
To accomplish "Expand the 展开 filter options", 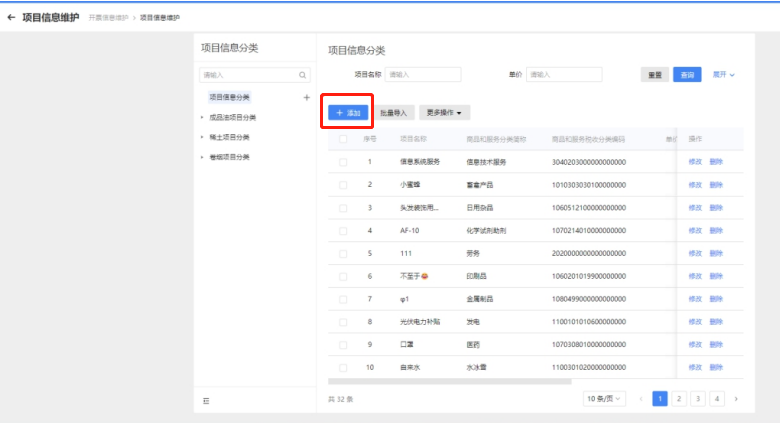I will (723, 74).
